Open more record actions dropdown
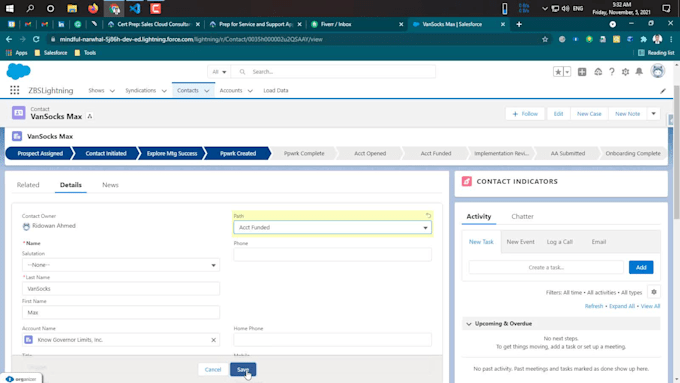This screenshot has width=680, height=383. tap(653, 114)
